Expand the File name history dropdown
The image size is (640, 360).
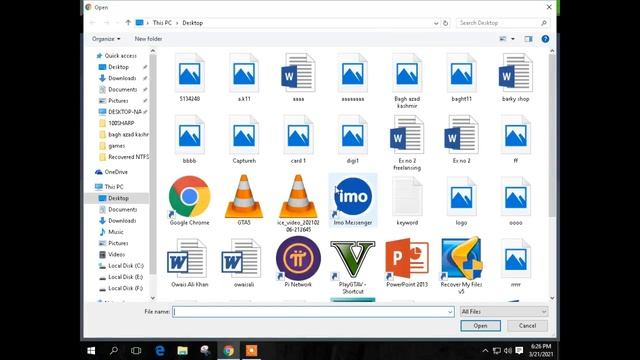click(450, 312)
